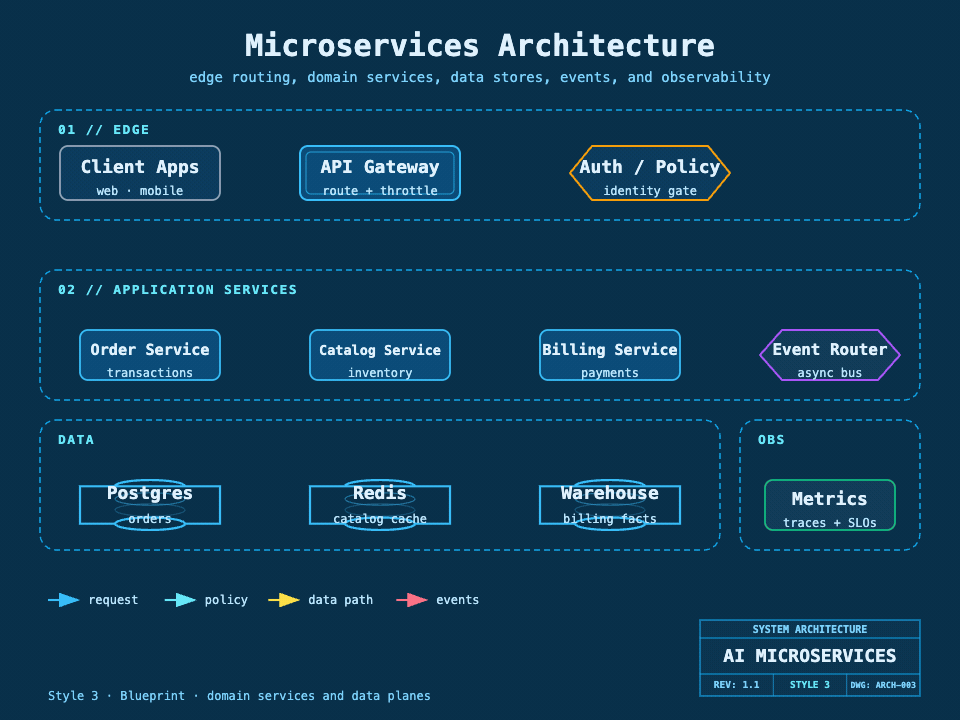
Task: Click 'route + throttle' caption
Action: point(380,190)
